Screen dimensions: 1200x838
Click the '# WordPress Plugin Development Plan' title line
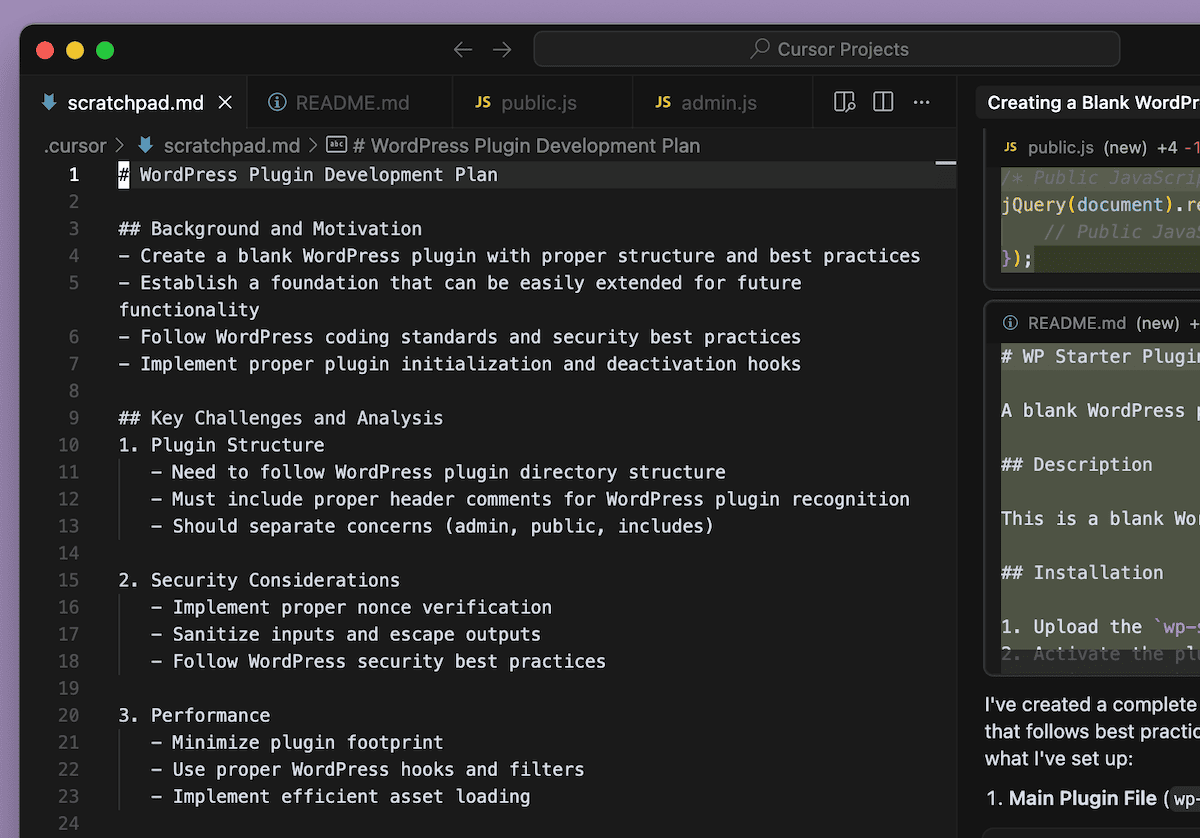click(308, 175)
